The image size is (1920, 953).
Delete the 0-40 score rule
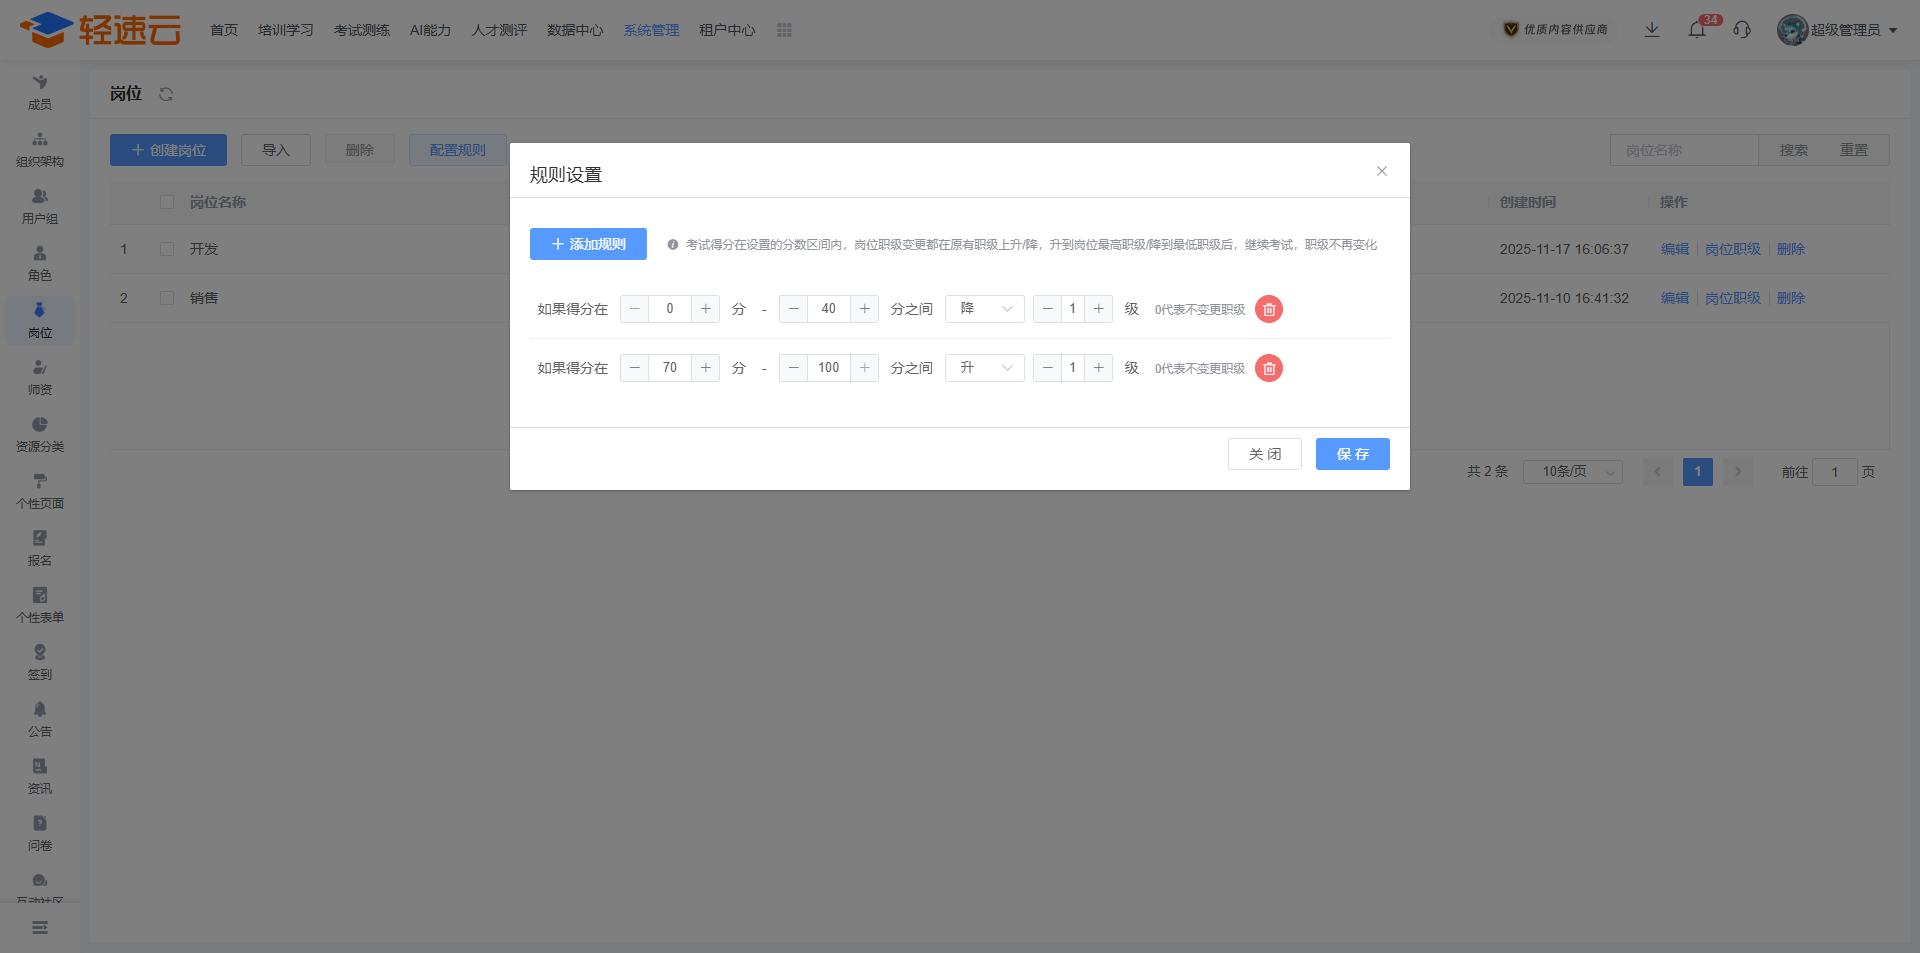[x=1268, y=310]
